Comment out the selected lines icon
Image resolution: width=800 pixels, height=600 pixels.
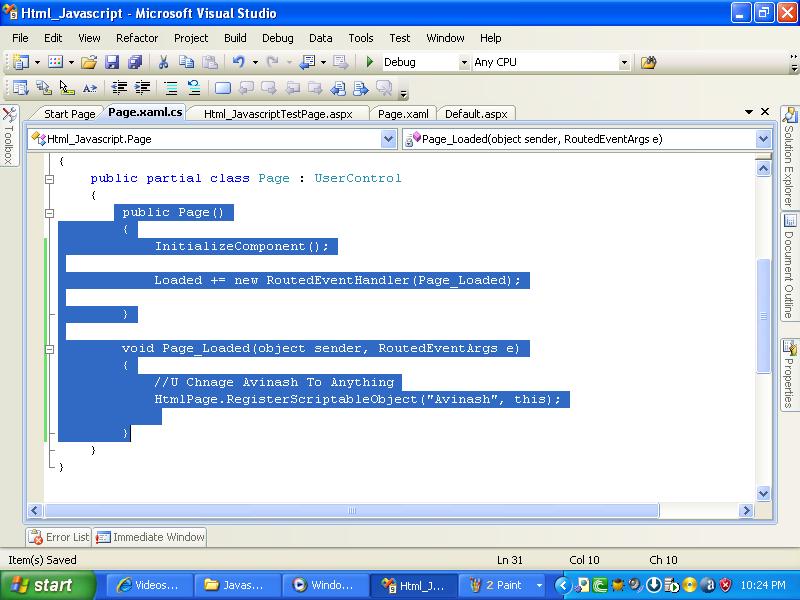coord(171,88)
